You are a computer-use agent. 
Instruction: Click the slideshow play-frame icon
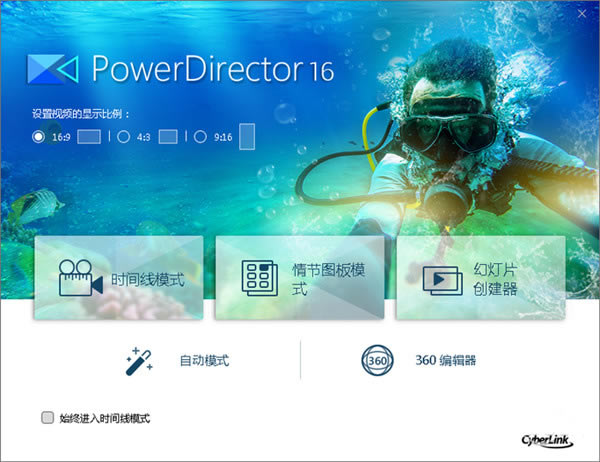(443, 281)
